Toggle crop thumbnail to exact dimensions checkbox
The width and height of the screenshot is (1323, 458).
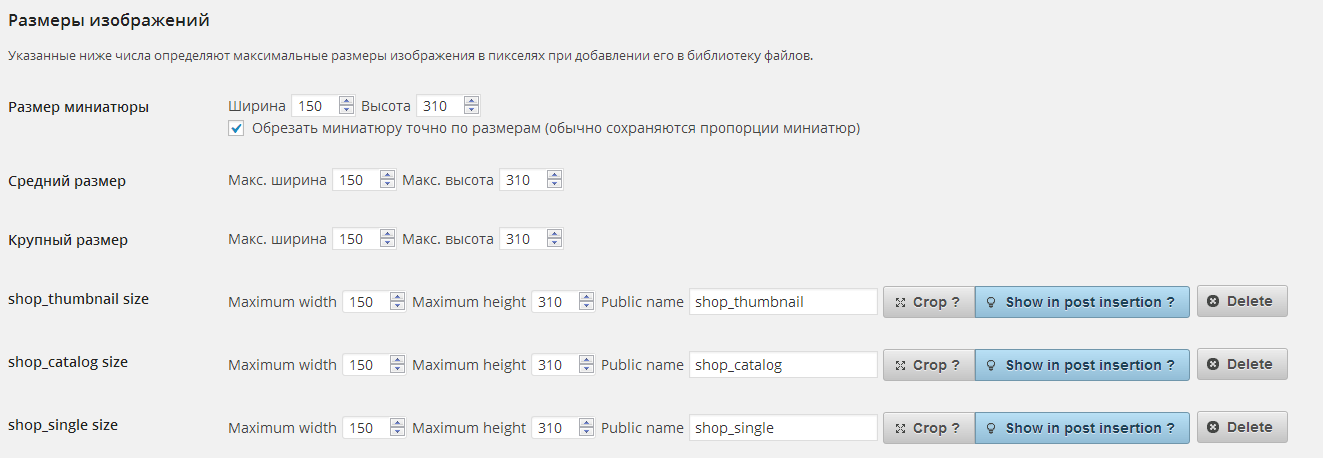tap(236, 128)
